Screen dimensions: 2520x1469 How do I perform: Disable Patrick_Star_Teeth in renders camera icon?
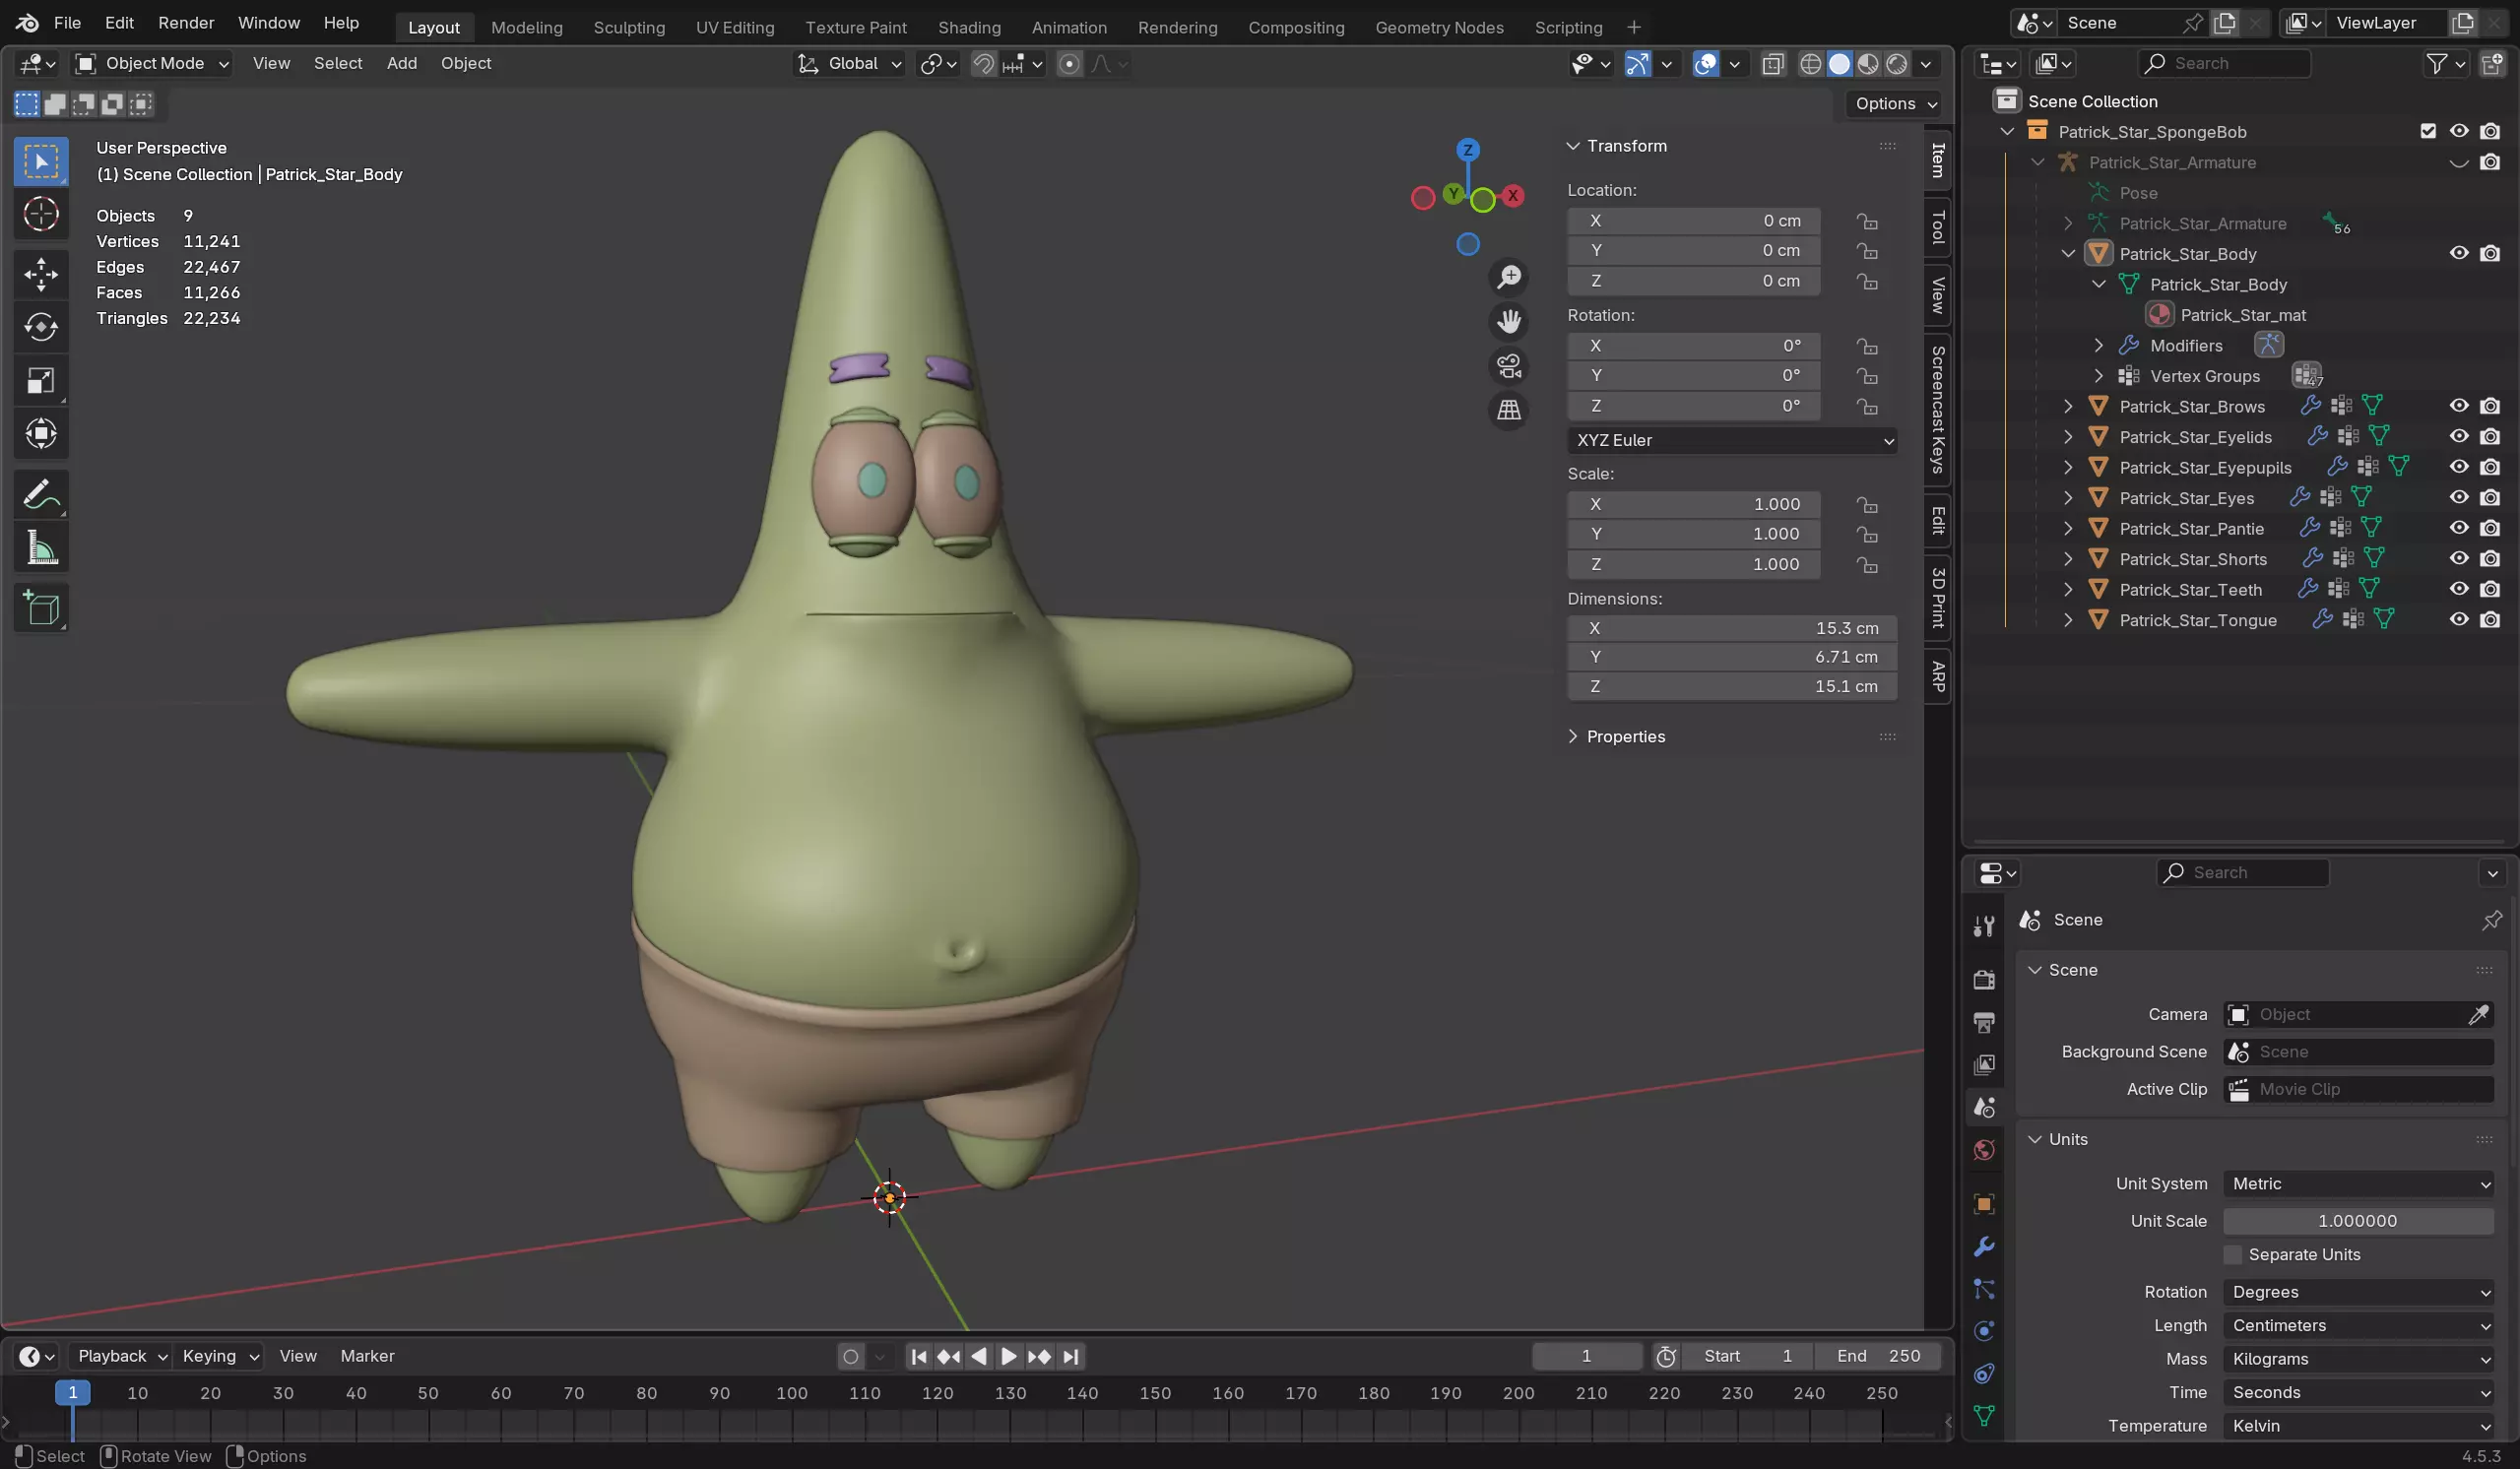2490,590
